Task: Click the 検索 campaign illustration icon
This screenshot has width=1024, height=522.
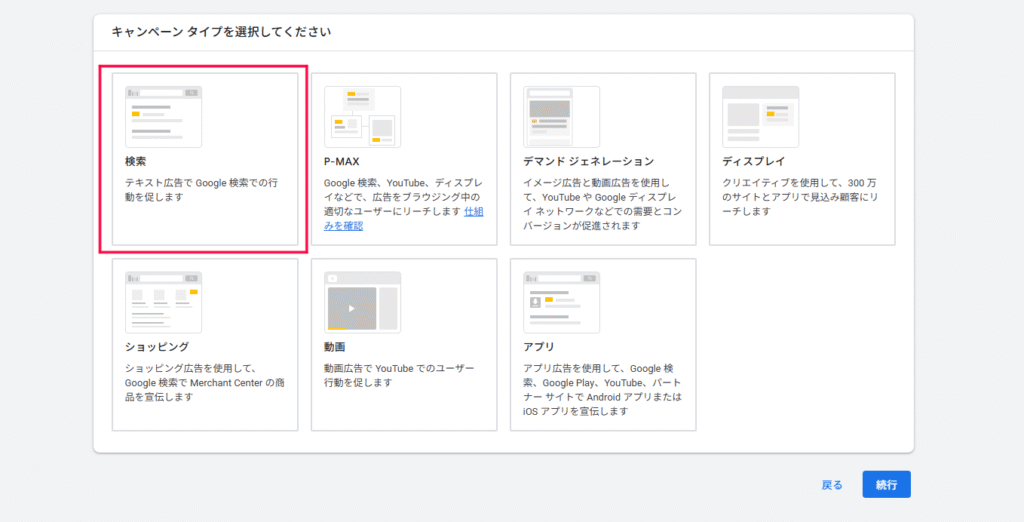Action: click(163, 117)
